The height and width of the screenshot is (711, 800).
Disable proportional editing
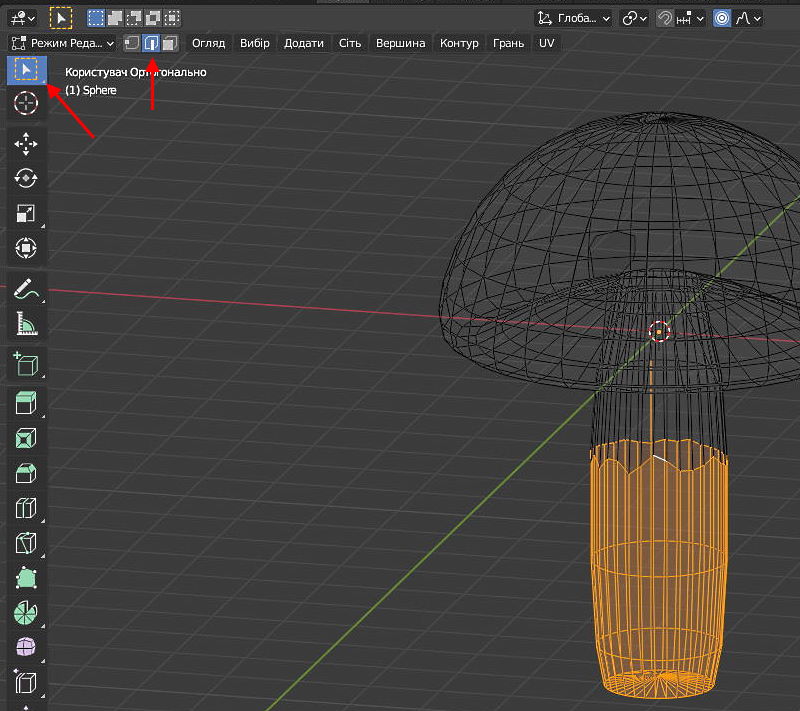pos(721,18)
